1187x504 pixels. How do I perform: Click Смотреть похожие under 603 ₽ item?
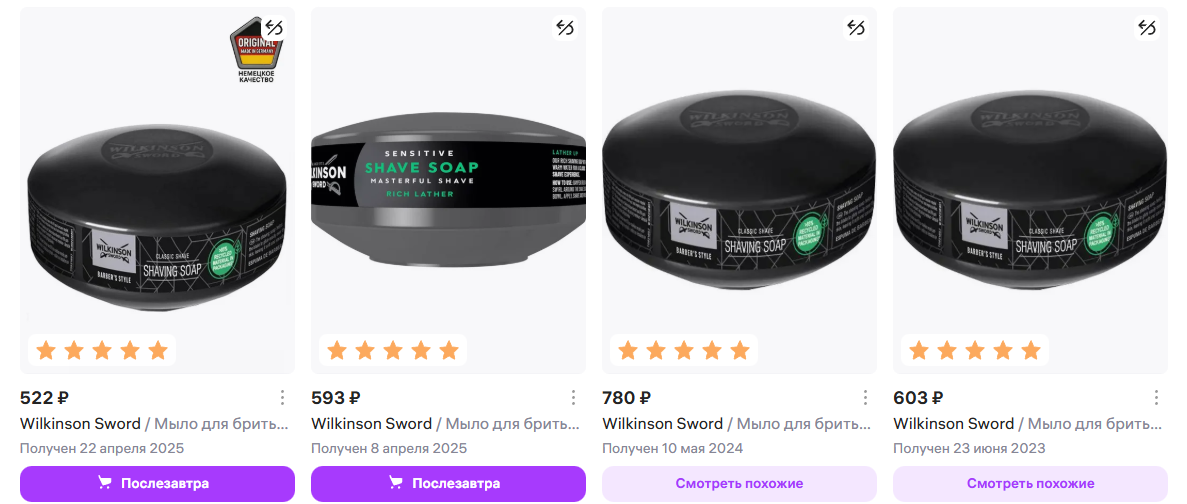(x=1030, y=483)
